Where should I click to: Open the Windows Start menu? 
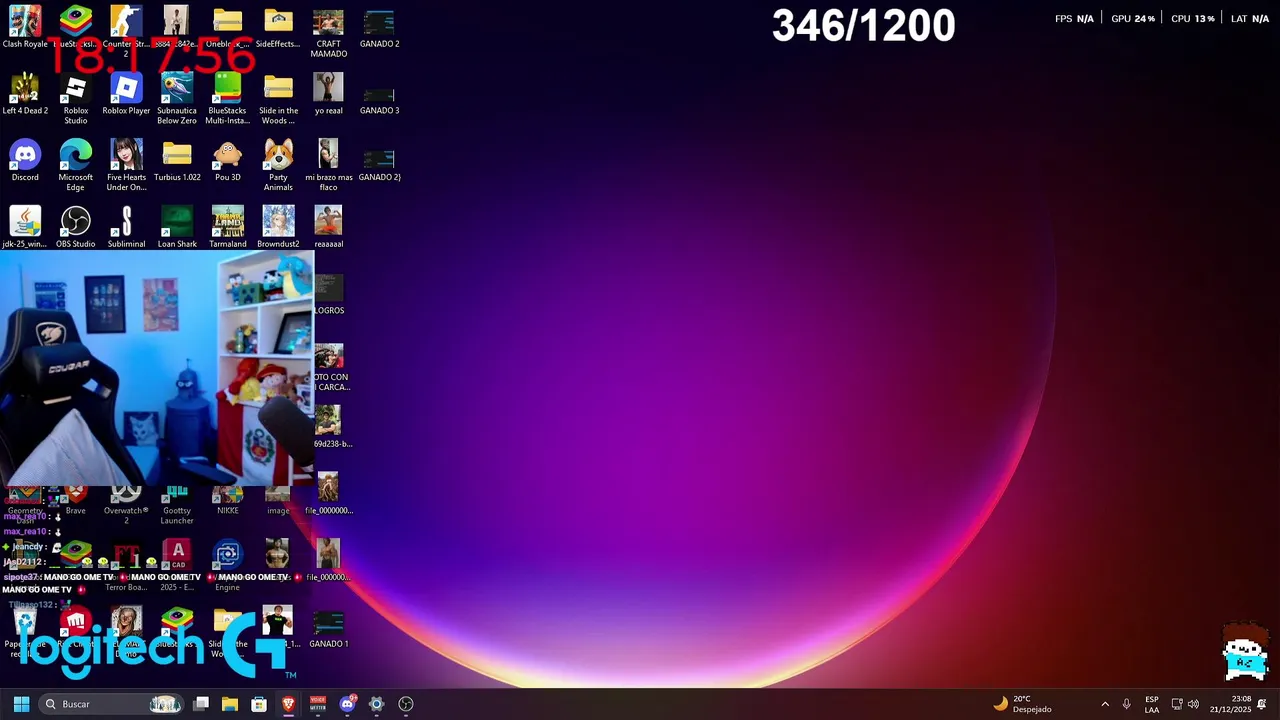pos(21,704)
